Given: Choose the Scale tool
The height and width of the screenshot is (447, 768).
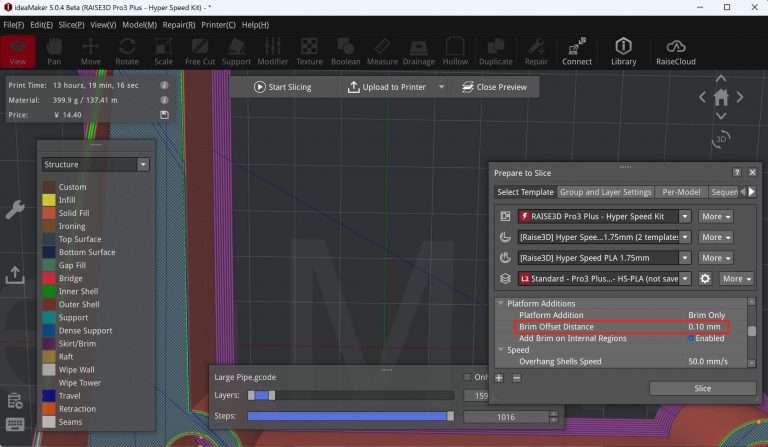Looking at the screenshot, I should [x=163, y=52].
